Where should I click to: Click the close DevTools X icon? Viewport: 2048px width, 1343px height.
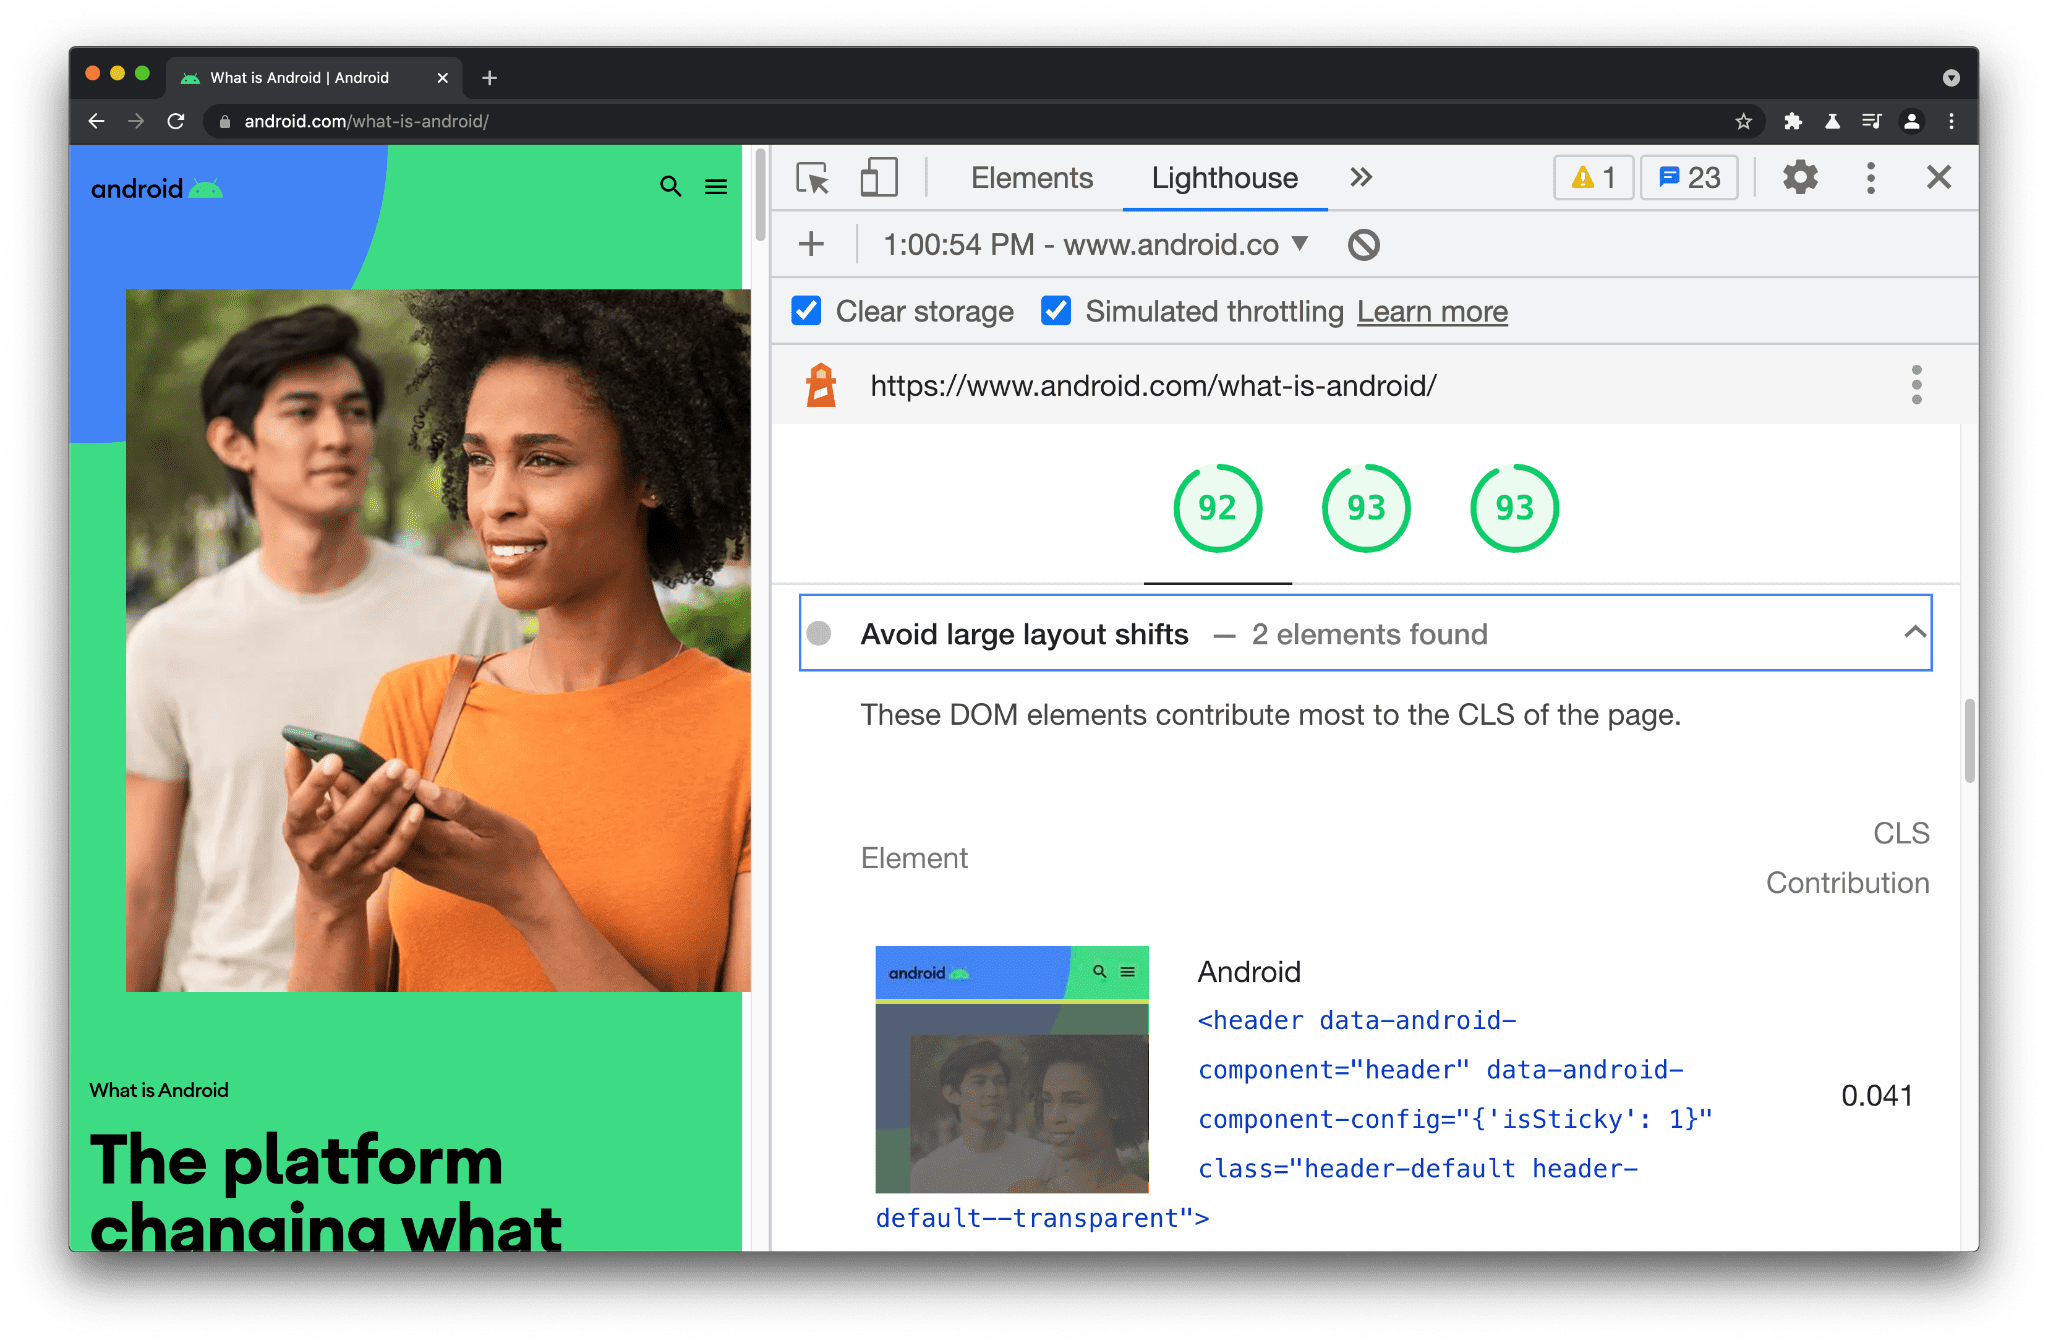[1939, 177]
